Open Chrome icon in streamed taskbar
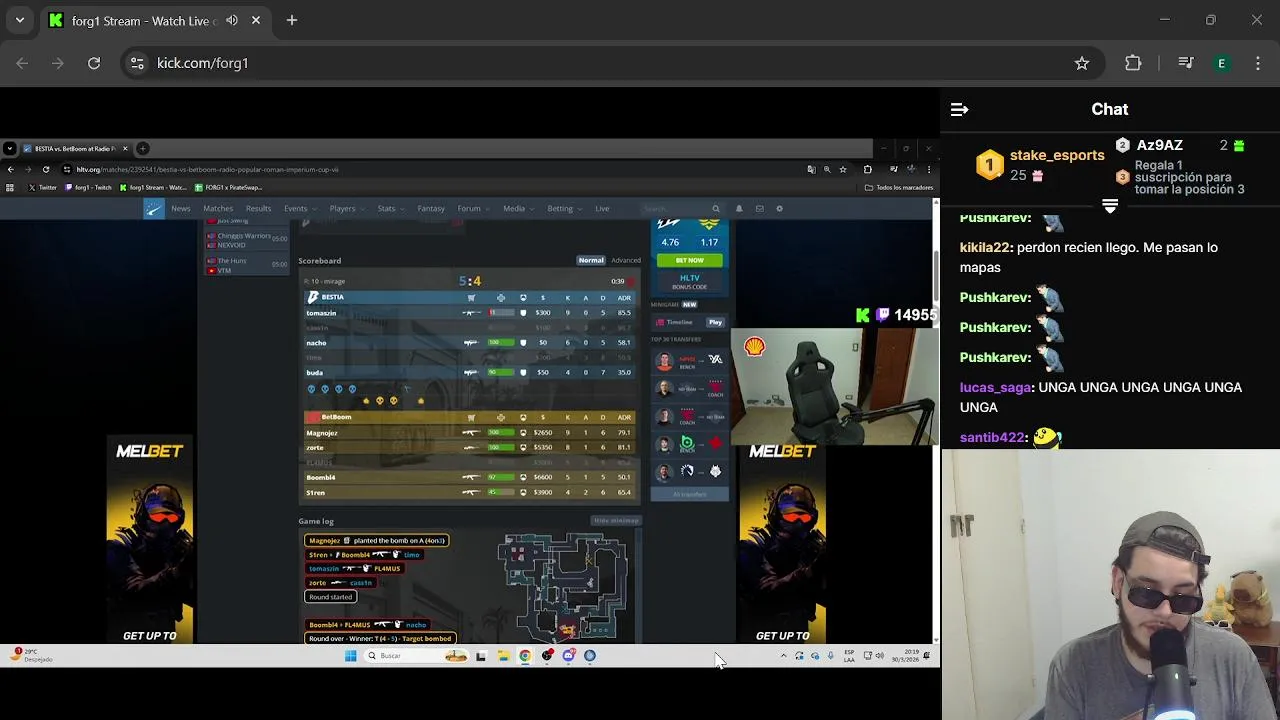The height and width of the screenshot is (720, 1280). tap(525, 656)
